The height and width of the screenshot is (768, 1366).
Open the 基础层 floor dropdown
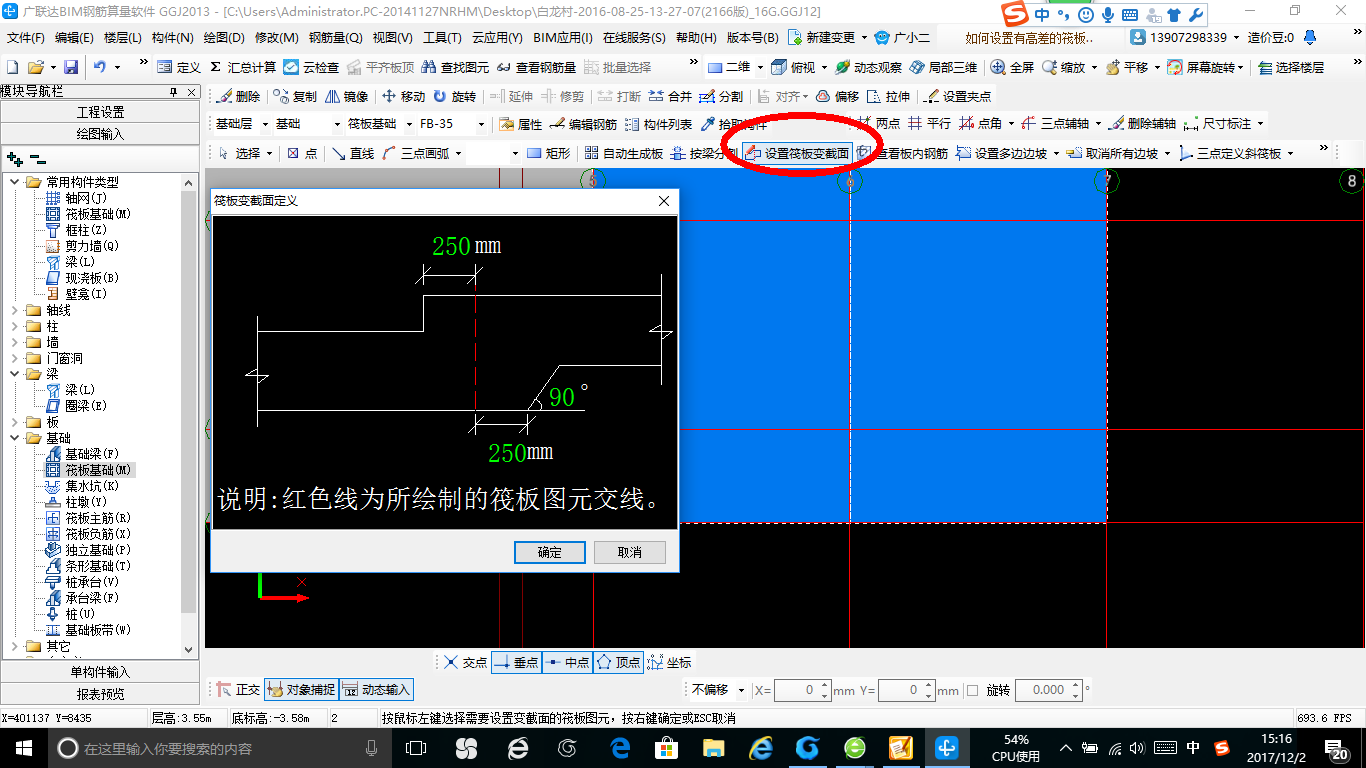click(x=265, y=124)
